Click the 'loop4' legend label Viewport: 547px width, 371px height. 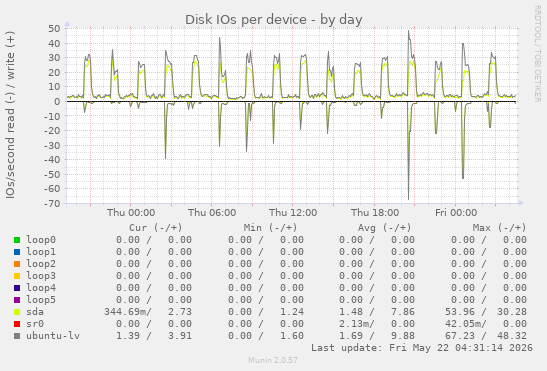[41, 288]
